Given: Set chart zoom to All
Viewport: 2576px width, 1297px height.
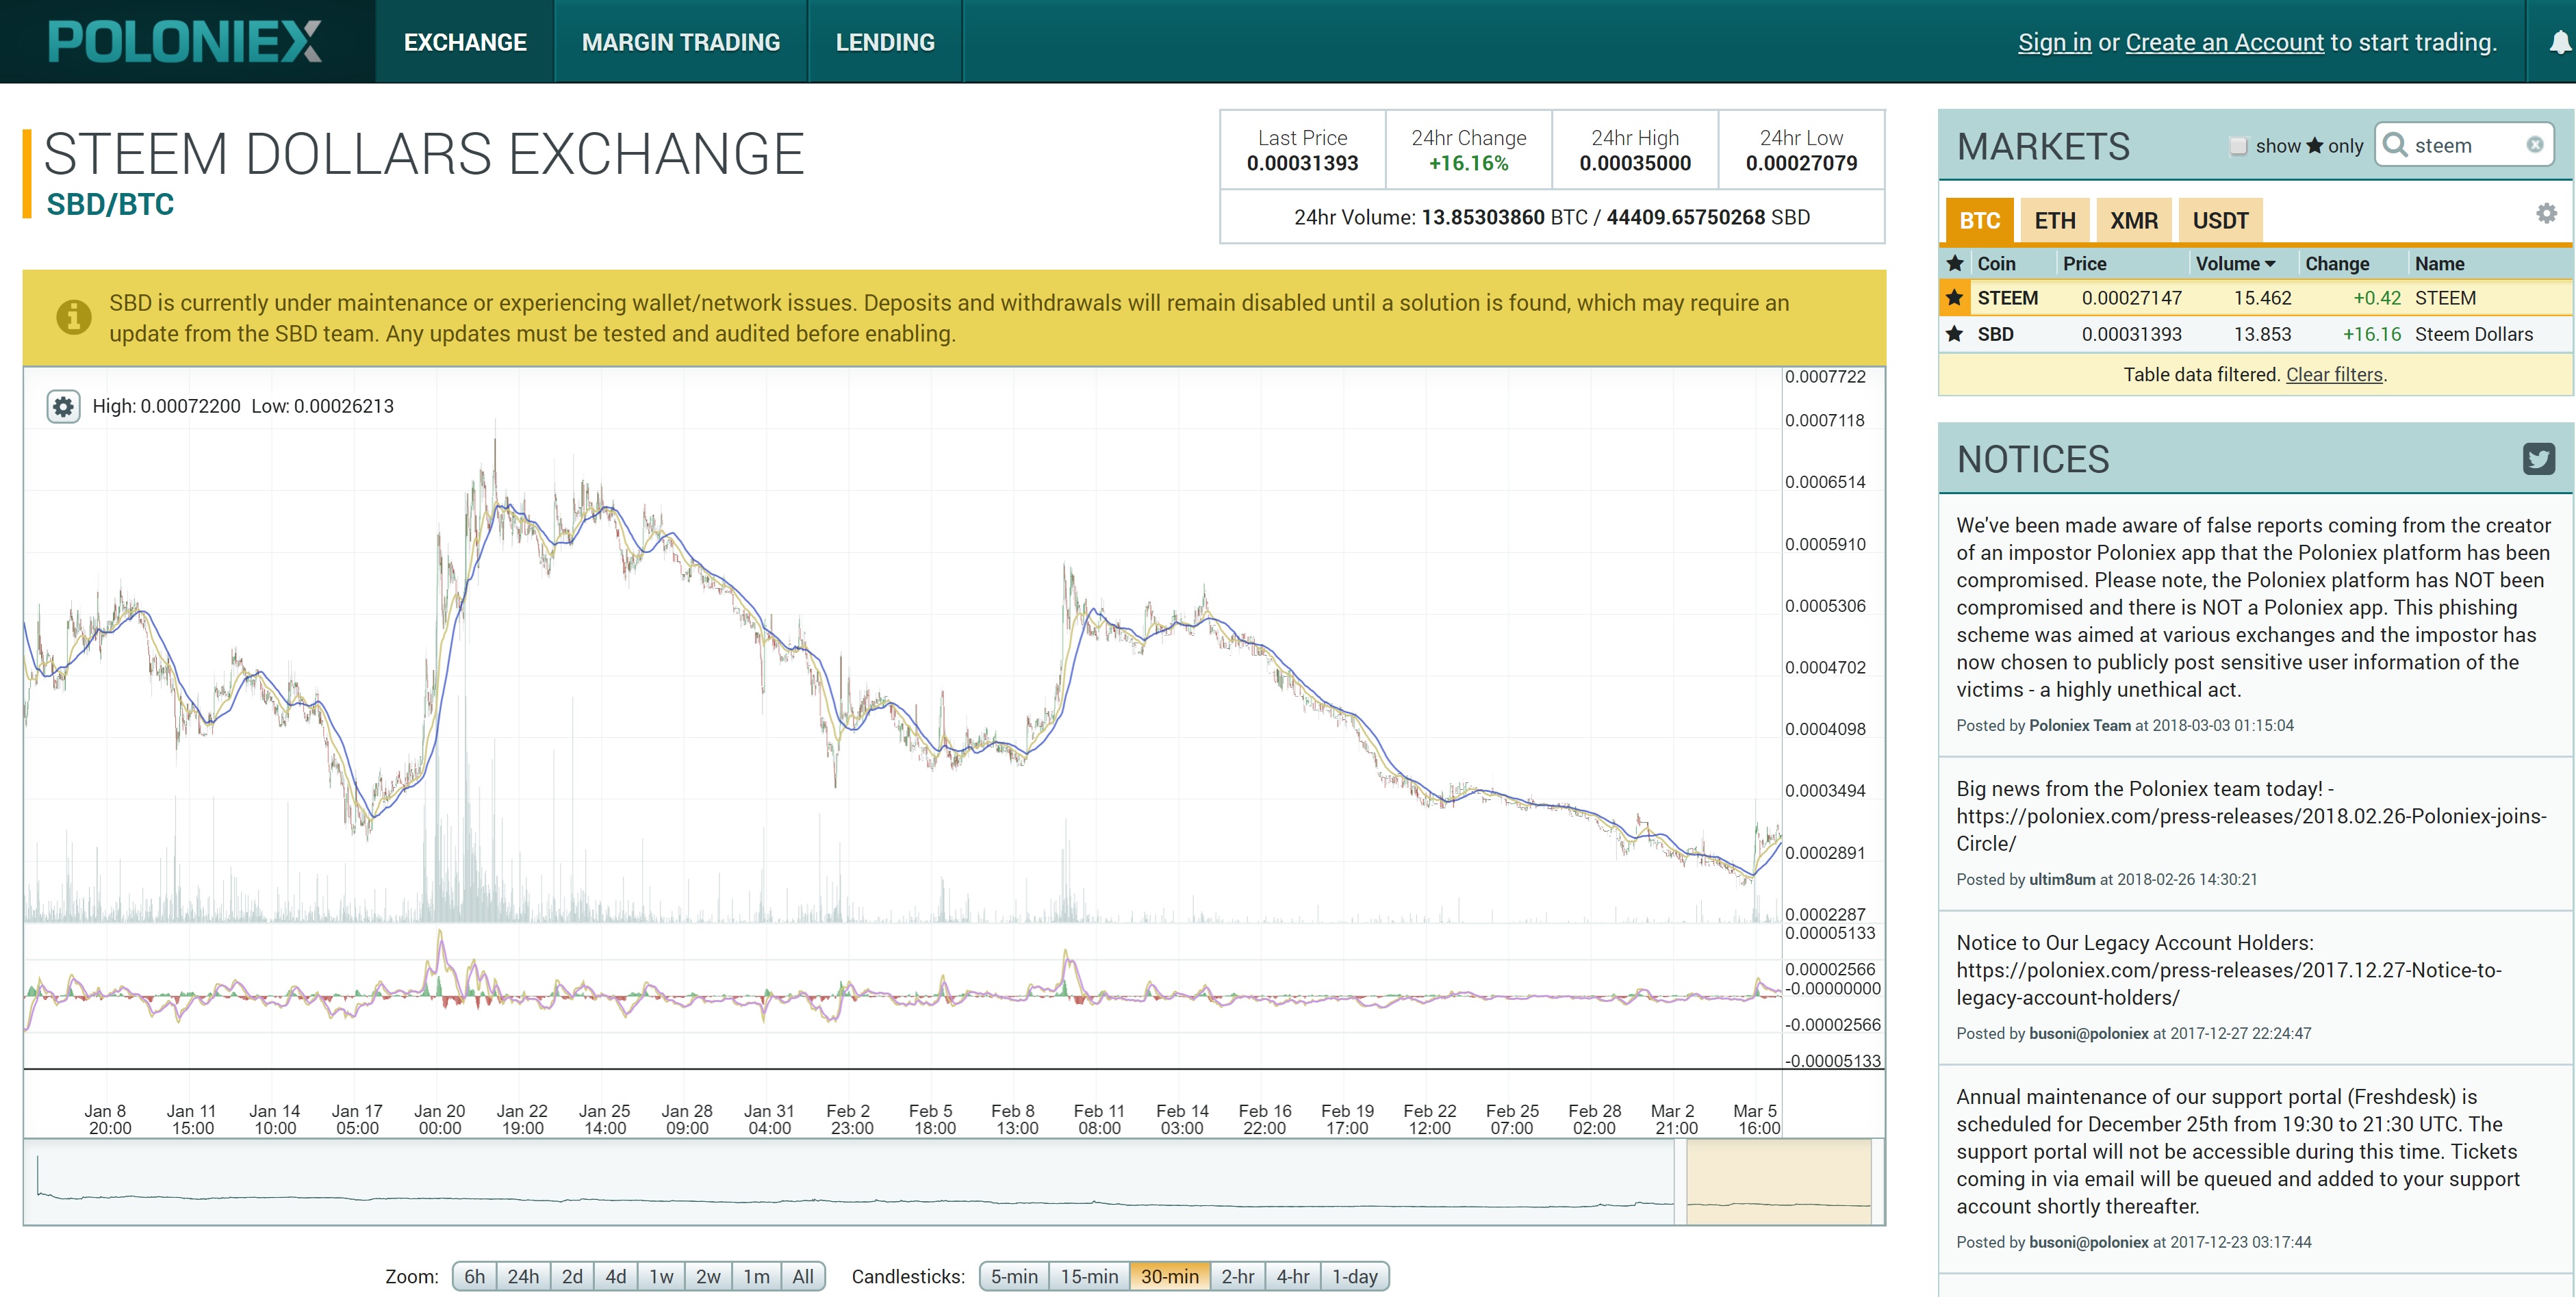Looking at the screenshot, I should (x=803, y=1276).
